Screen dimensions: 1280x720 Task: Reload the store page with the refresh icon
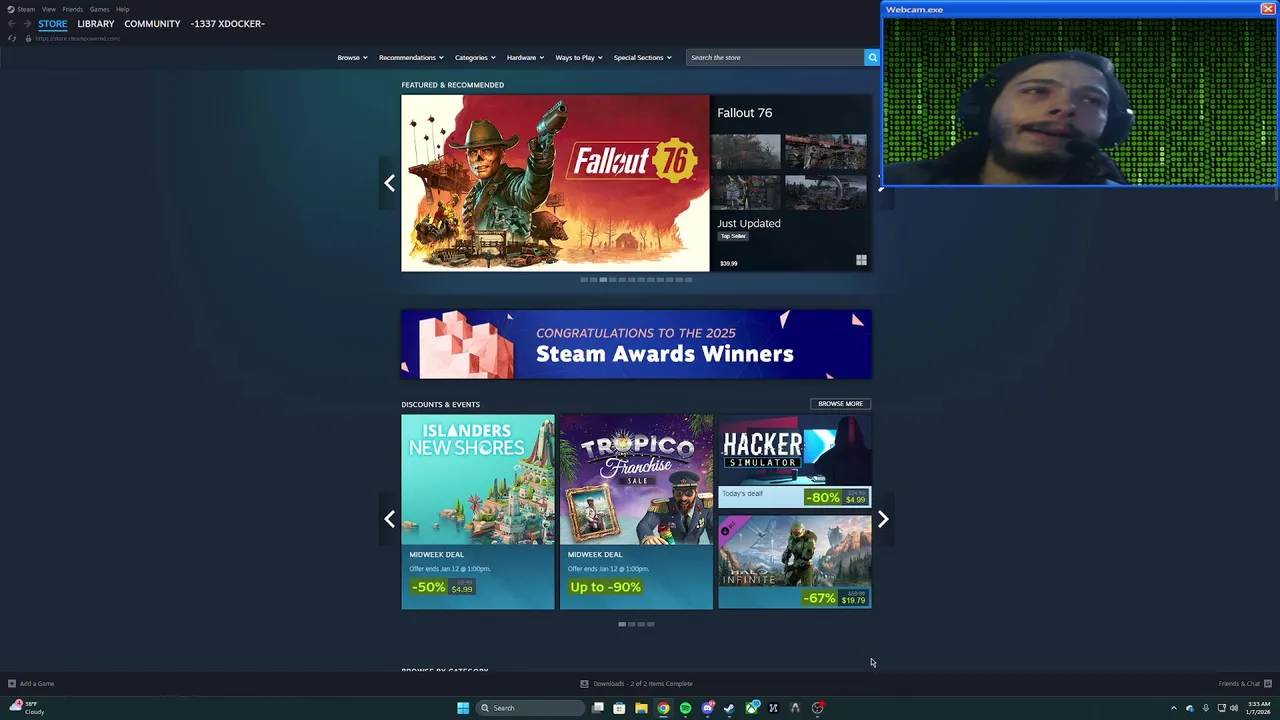[12, 38]
